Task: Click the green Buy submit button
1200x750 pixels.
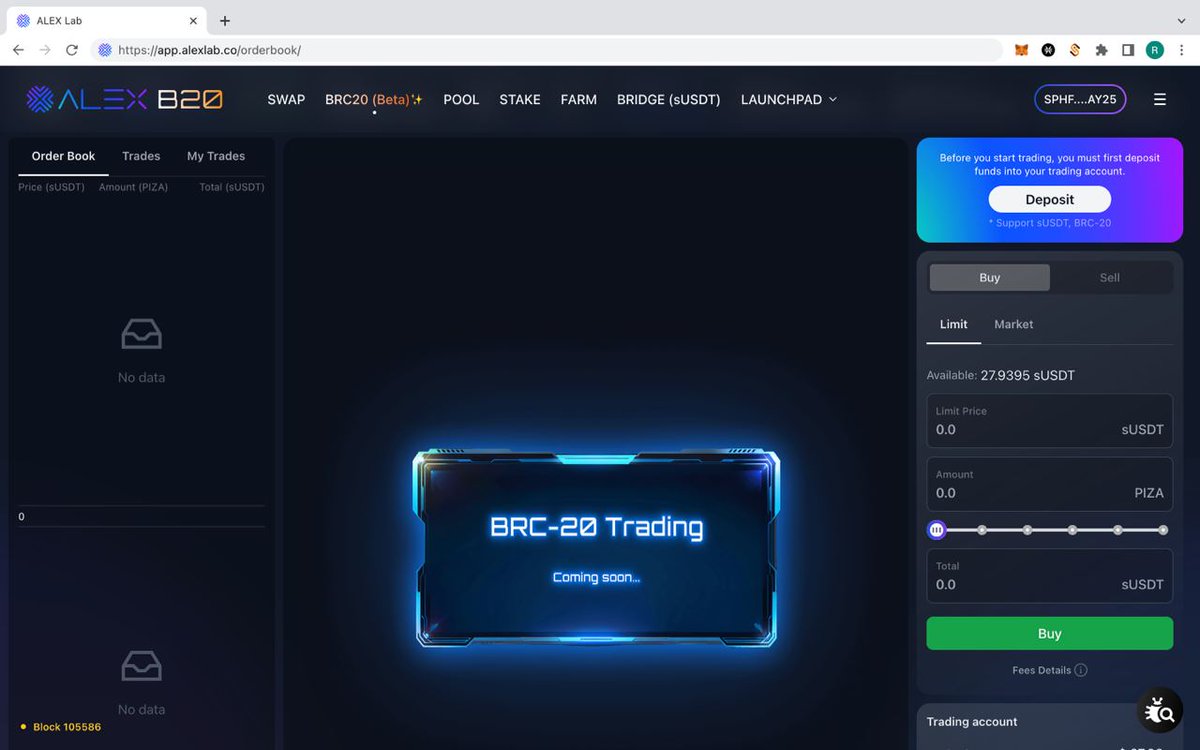Action: 1050,633
